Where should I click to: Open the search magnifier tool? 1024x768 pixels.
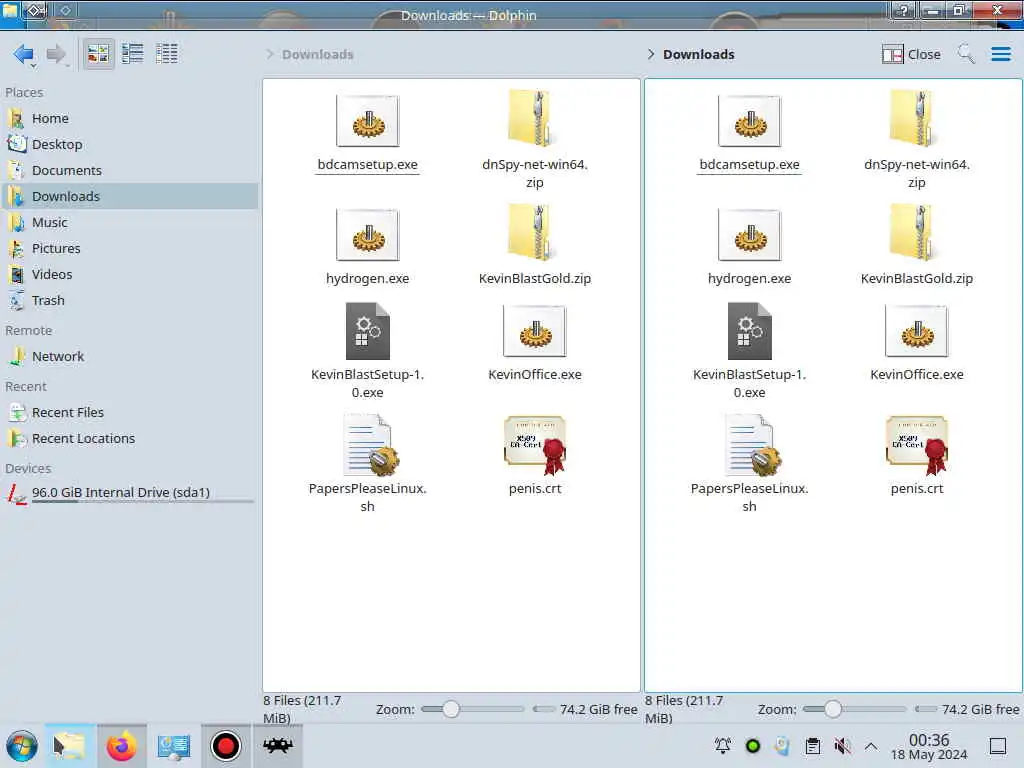966,54
